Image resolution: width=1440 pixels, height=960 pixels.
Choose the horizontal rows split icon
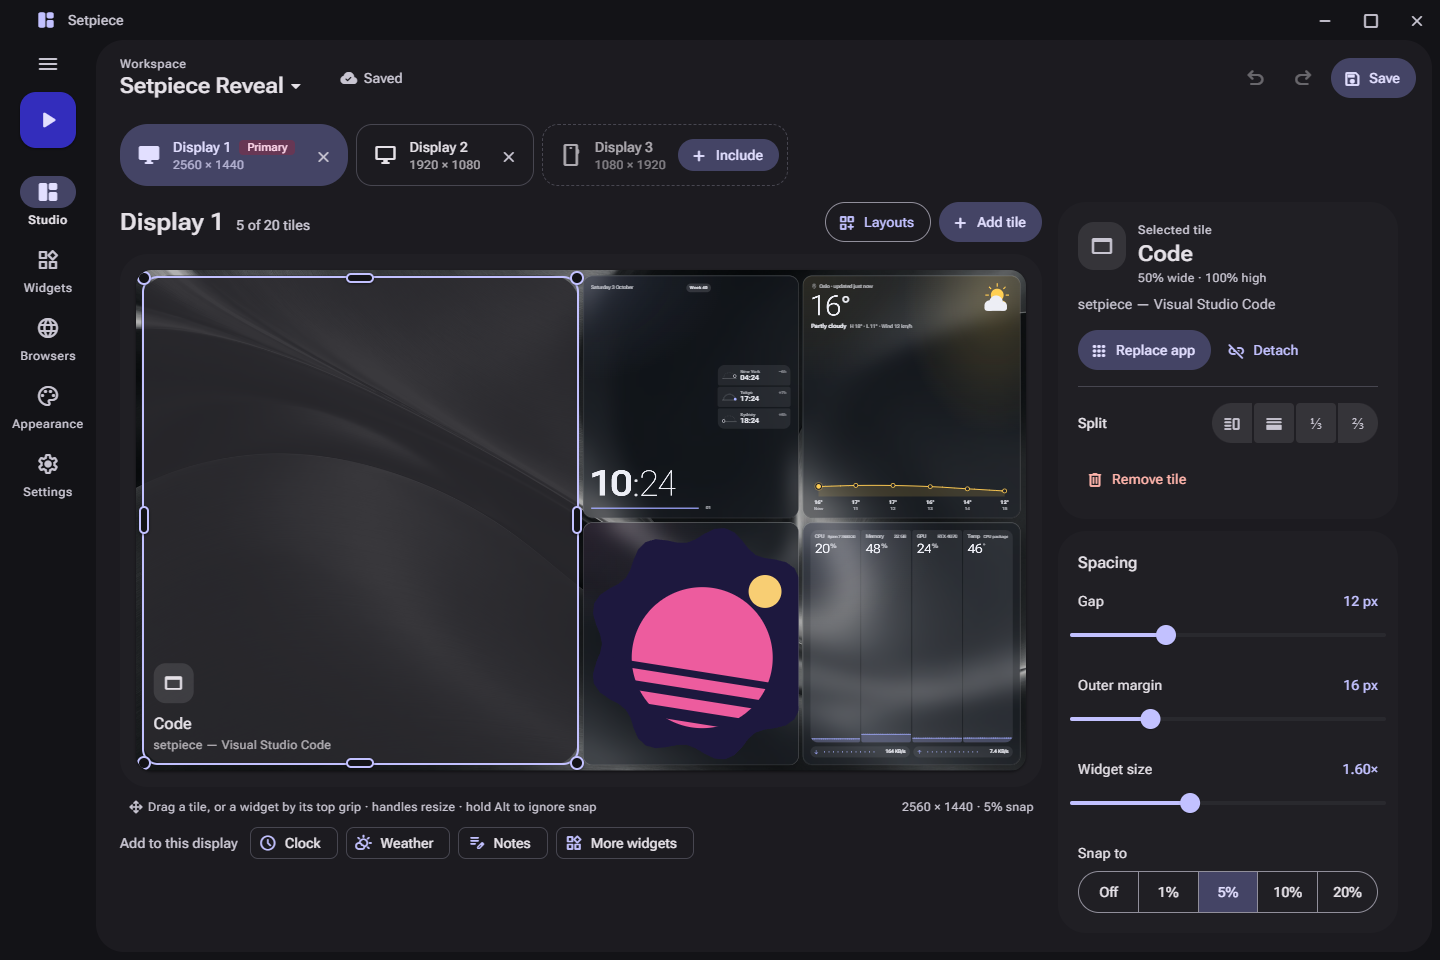[x=1274, y=423]
